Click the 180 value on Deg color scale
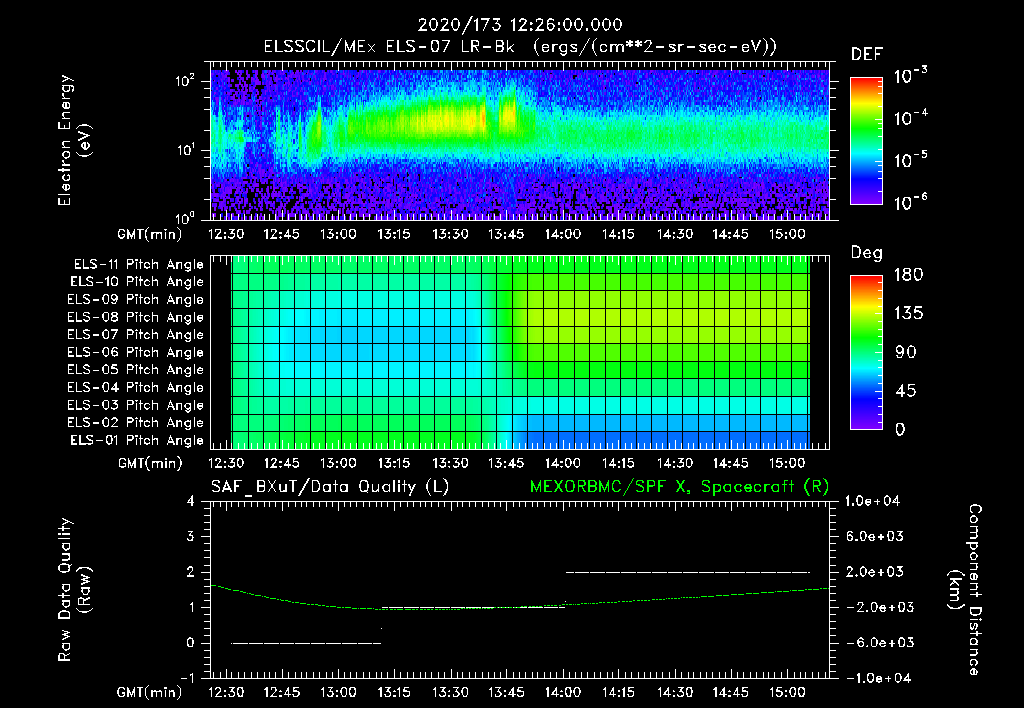The width and height of the screenshot is (1024, 708). click(x=908, y=275)
